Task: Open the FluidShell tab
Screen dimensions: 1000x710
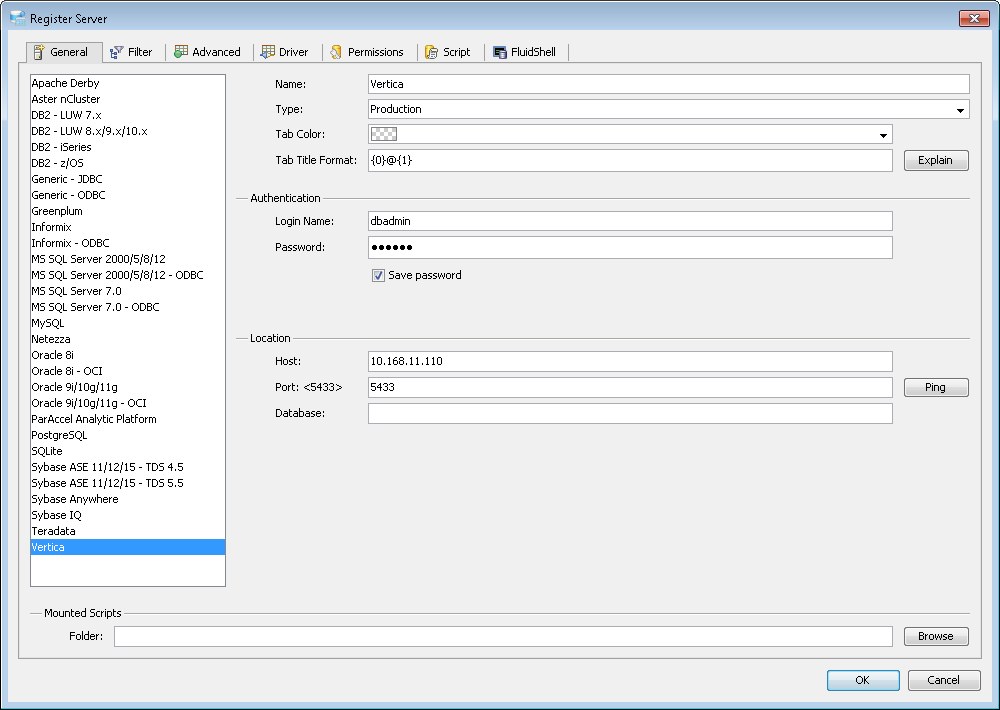Action: coord(525,52)
